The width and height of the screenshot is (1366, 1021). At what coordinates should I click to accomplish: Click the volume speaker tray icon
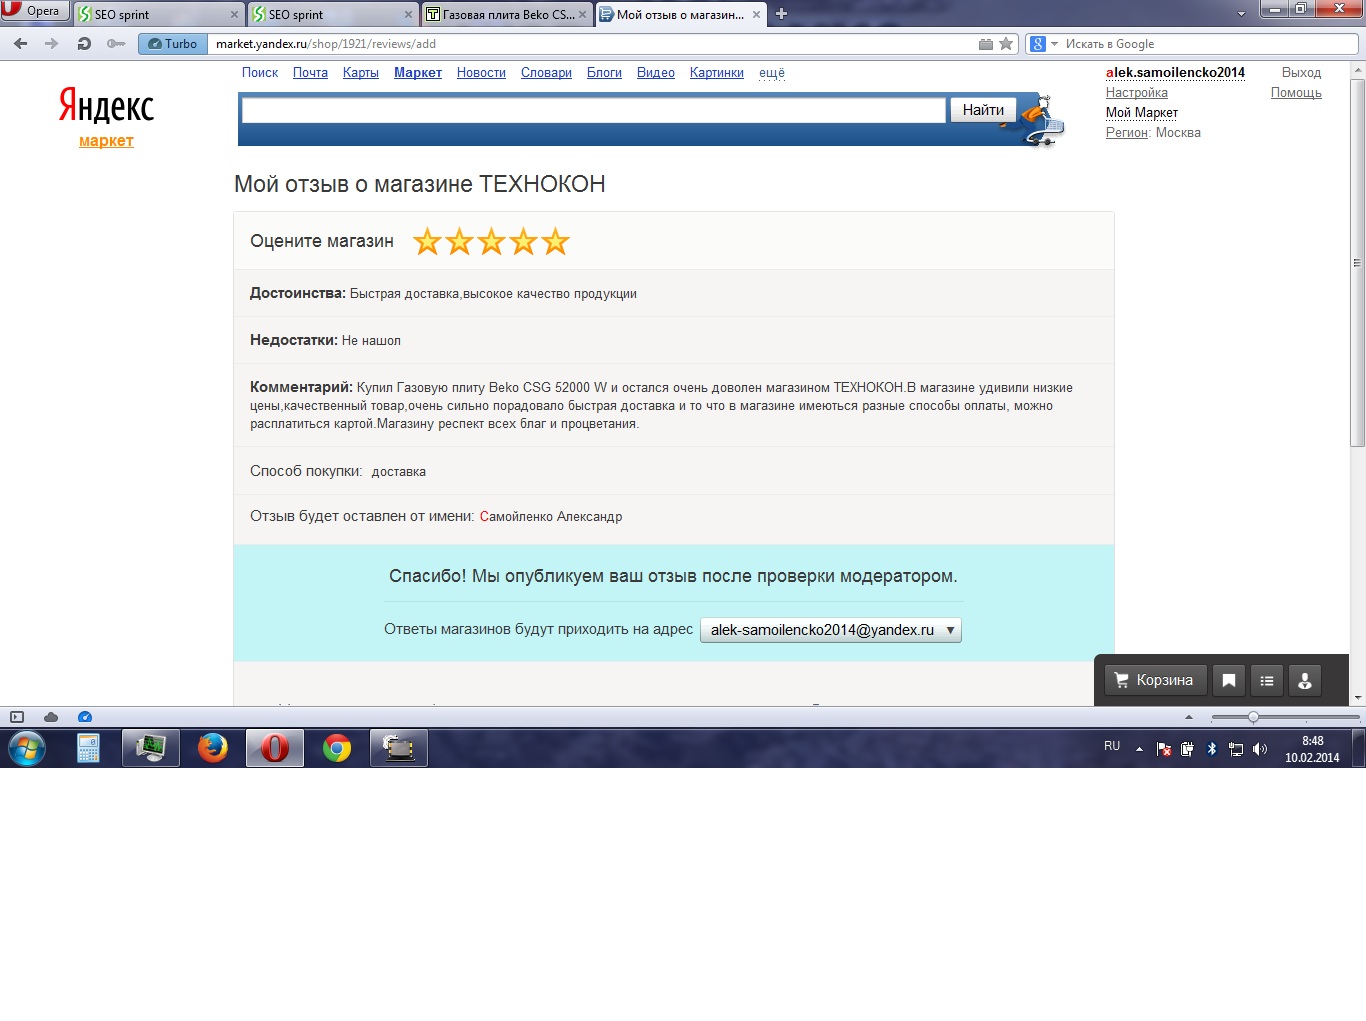[x=1260, y=749]
